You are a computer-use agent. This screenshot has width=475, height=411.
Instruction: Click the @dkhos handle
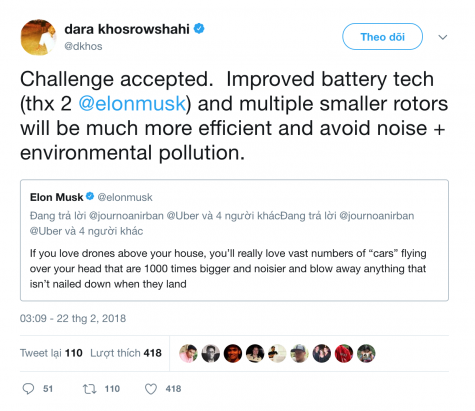pyautogui.click(x=83, y=46)
